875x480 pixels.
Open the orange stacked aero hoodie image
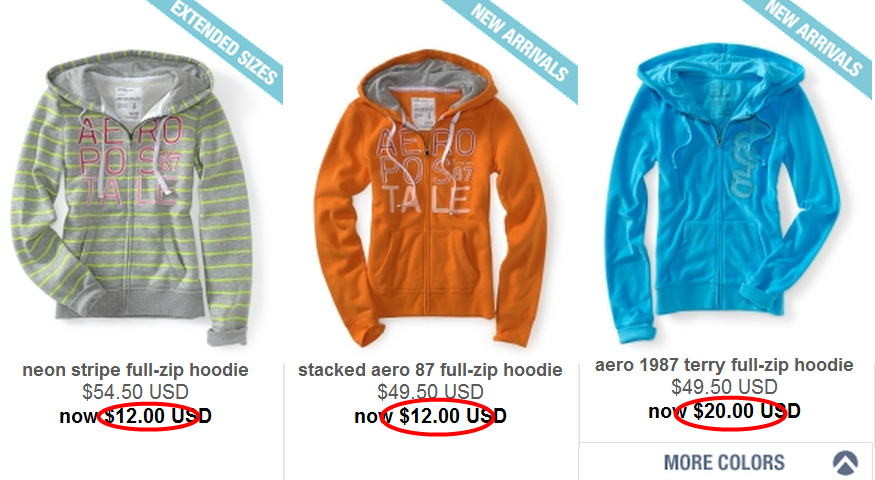click(430, 199)
